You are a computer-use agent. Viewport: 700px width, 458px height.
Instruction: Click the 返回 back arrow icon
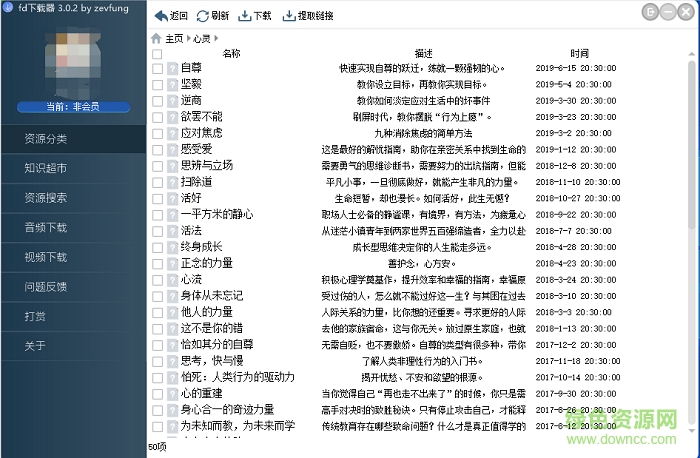(160, 16)
